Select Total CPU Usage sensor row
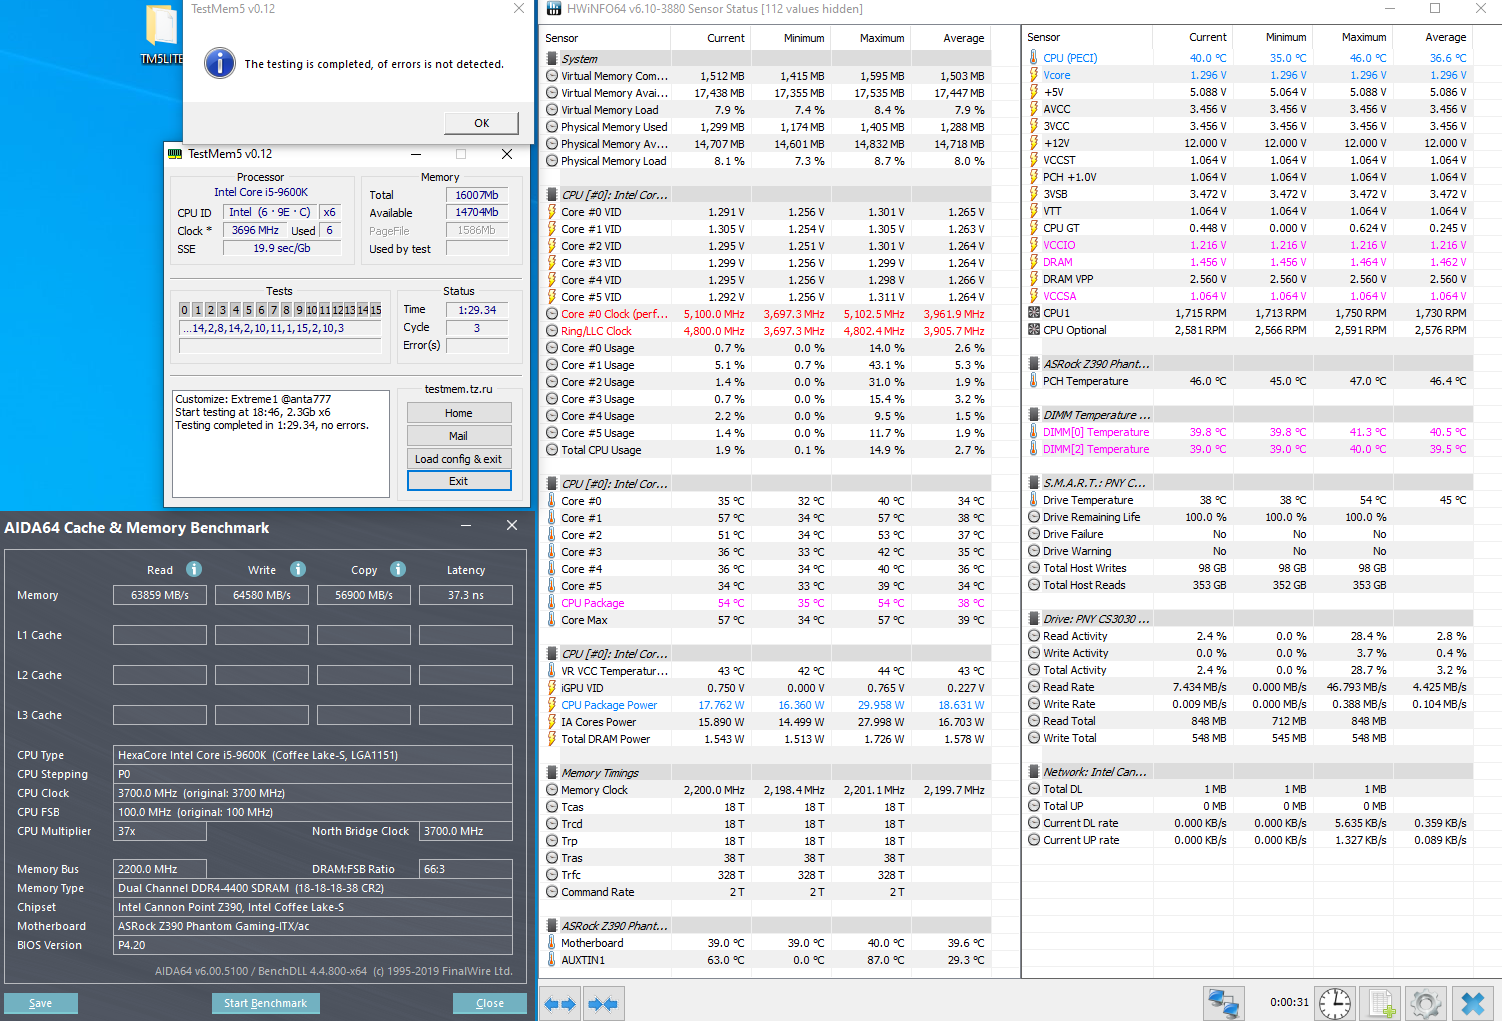Image resolution: width=1502 pixels, height=1021 pixels. click(766, 450)
